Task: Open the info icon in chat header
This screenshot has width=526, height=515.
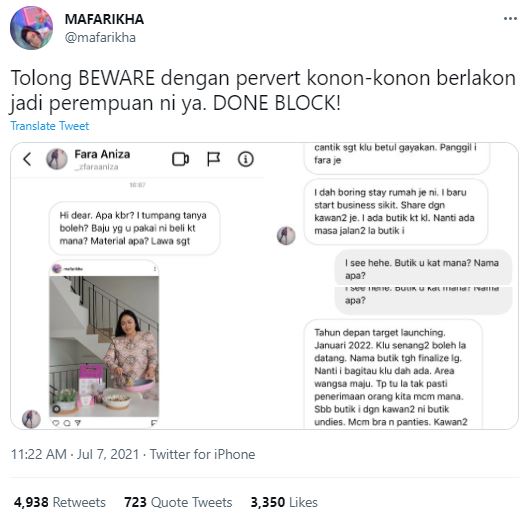Action: [246, 159]
